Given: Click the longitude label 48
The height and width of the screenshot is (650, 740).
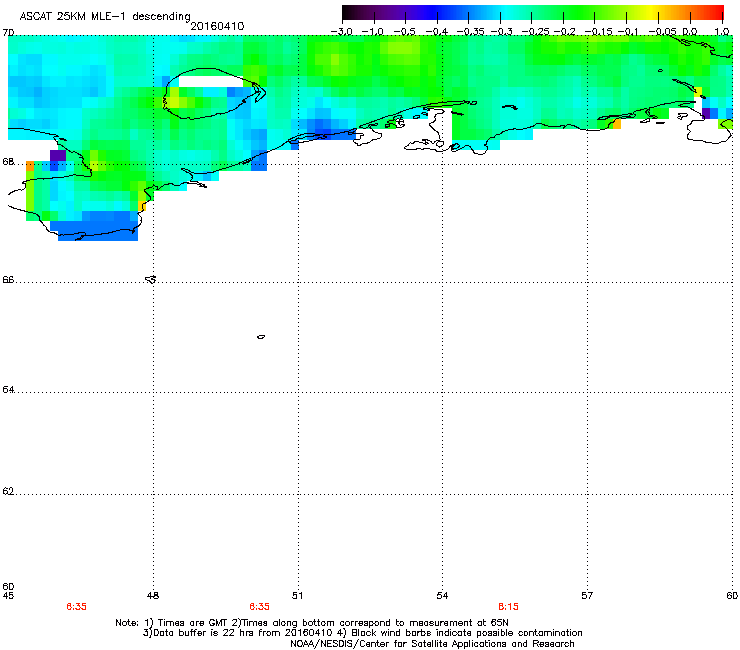Looking at the screenshot, I should point(153,596).
